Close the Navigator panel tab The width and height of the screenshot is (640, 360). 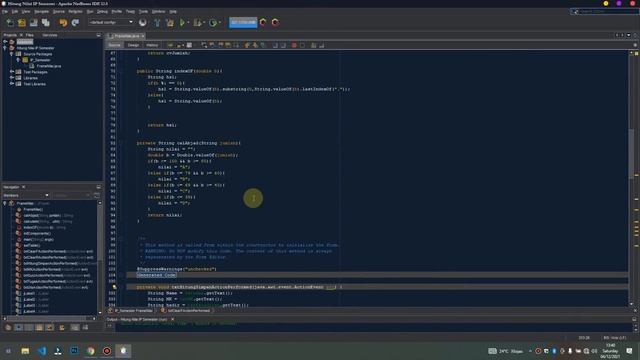(x=24, y=187)
